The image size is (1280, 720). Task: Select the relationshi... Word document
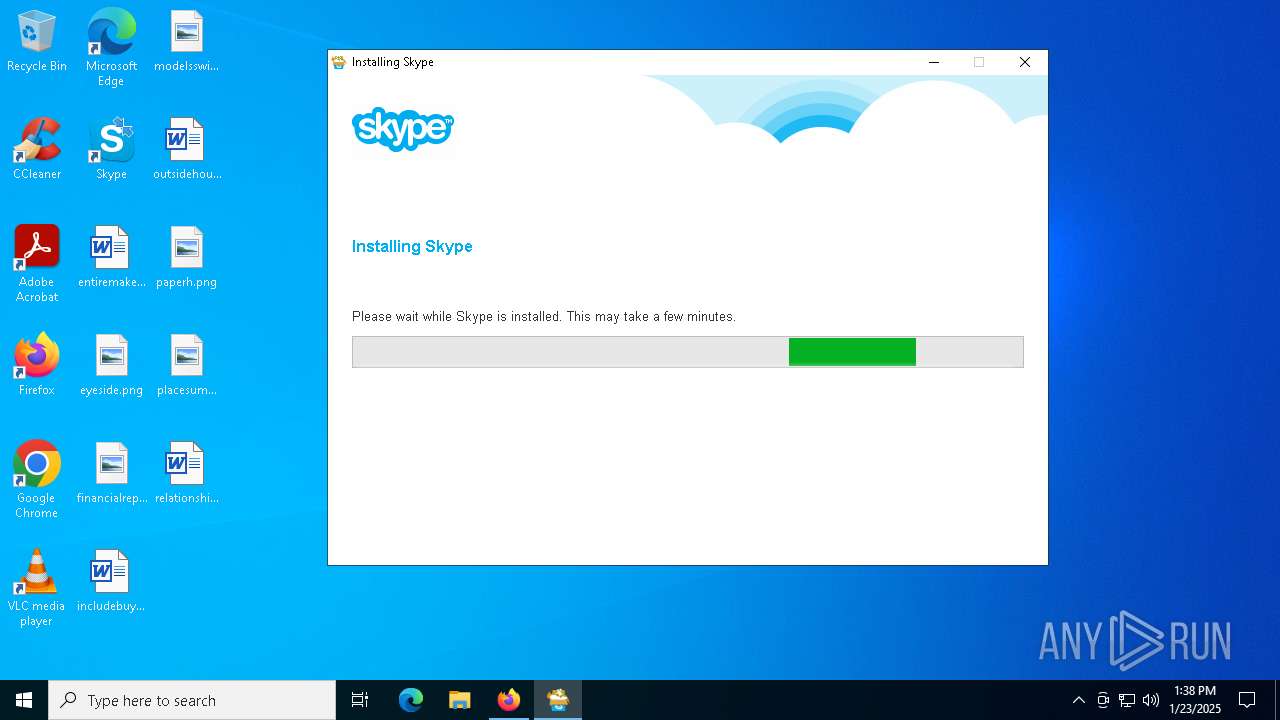click(x=186, y=474)
